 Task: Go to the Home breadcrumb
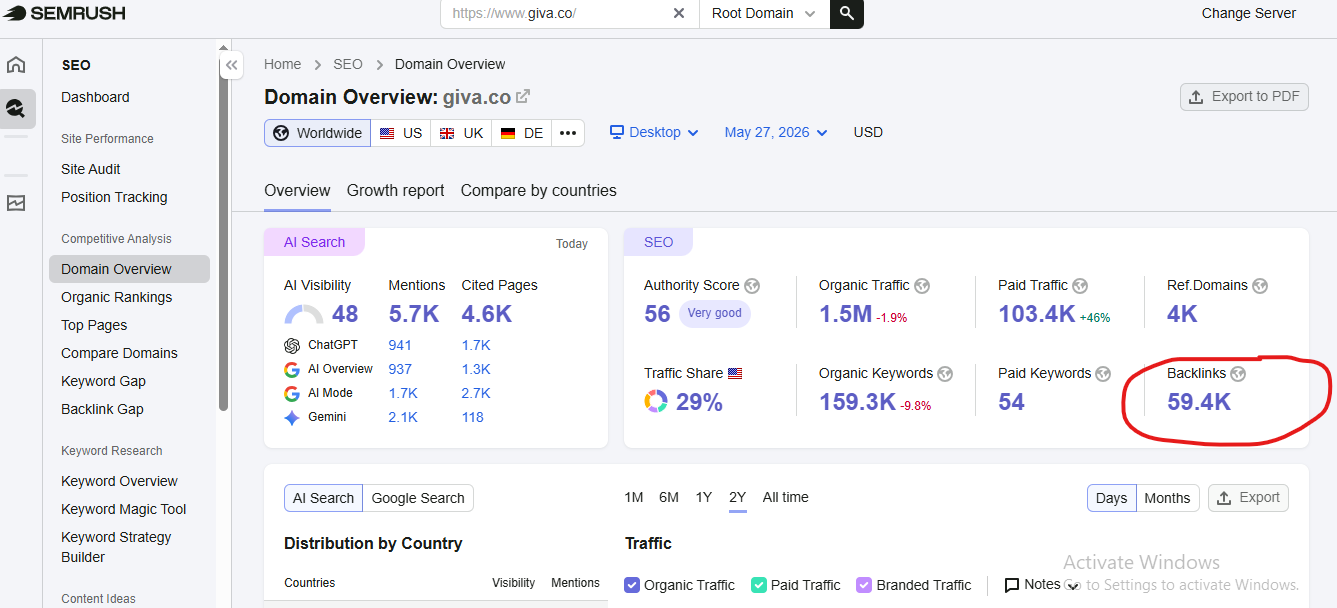(x=282, y=64)
